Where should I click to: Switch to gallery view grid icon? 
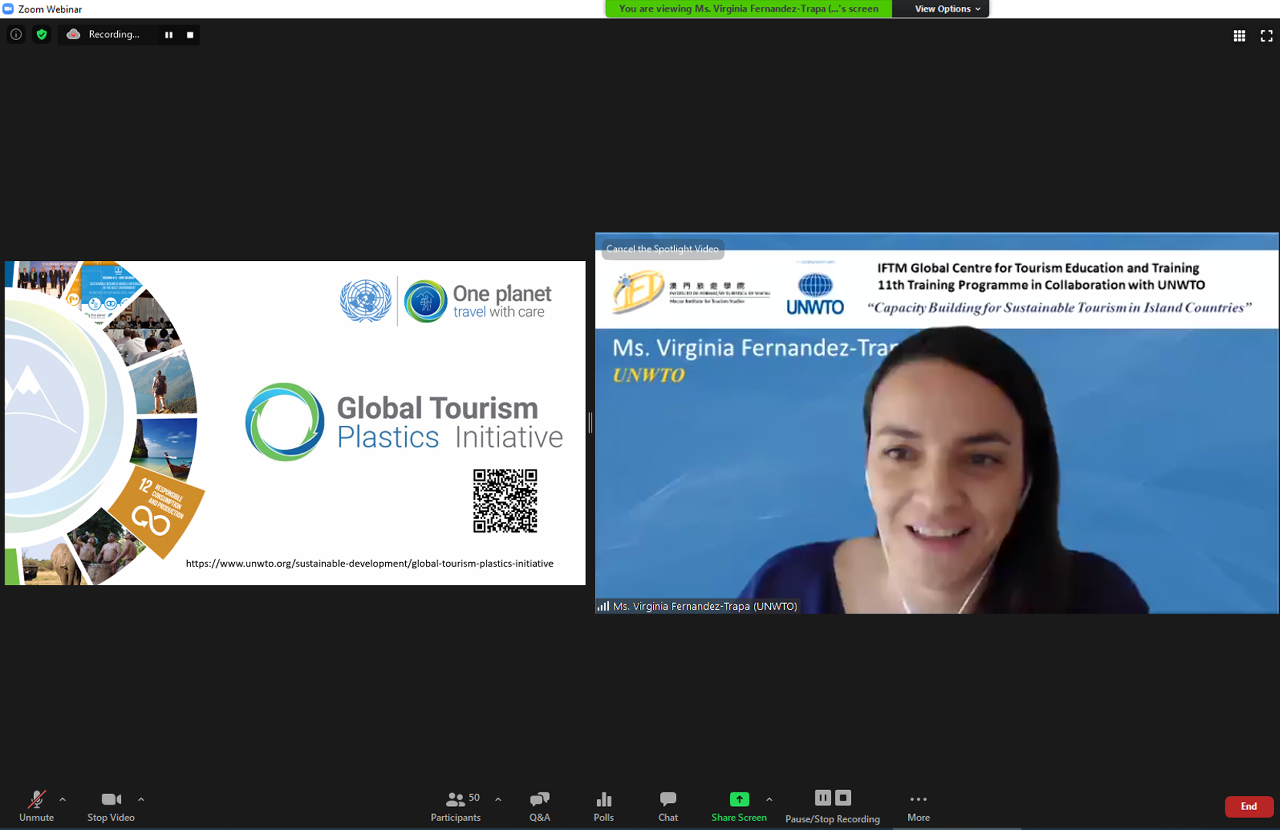[x=1239, y=36]
